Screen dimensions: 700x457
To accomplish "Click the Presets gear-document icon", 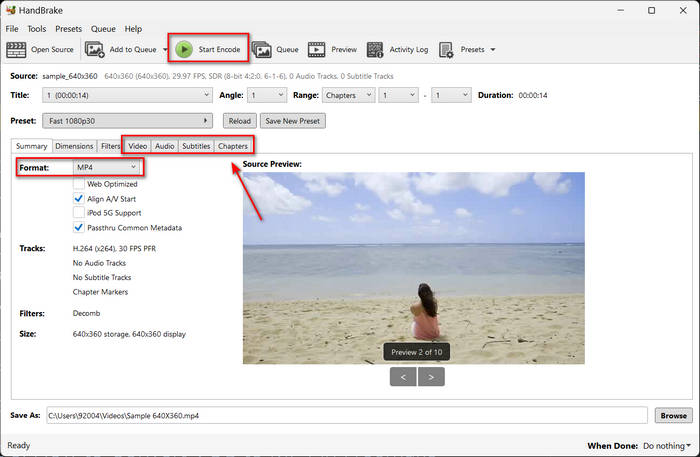I will (x=446, y=50).
